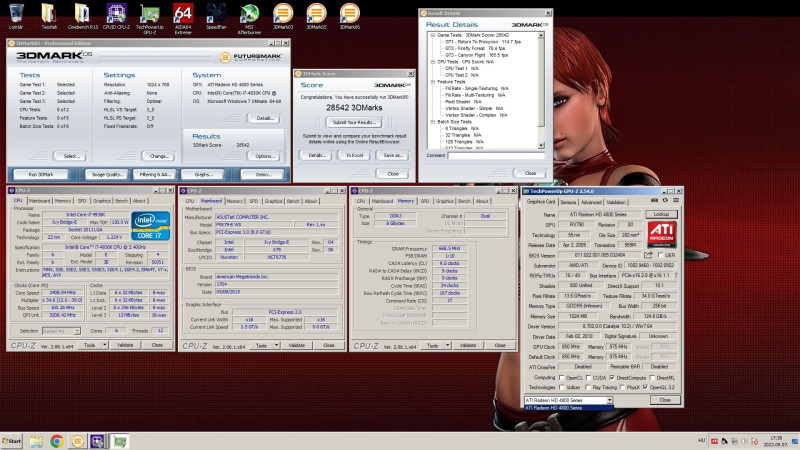Image resolution: width=800 pixels, height=450 pixels.
Task: Click the Image Quality button in 3DMark05
Action: coord(107,174)
